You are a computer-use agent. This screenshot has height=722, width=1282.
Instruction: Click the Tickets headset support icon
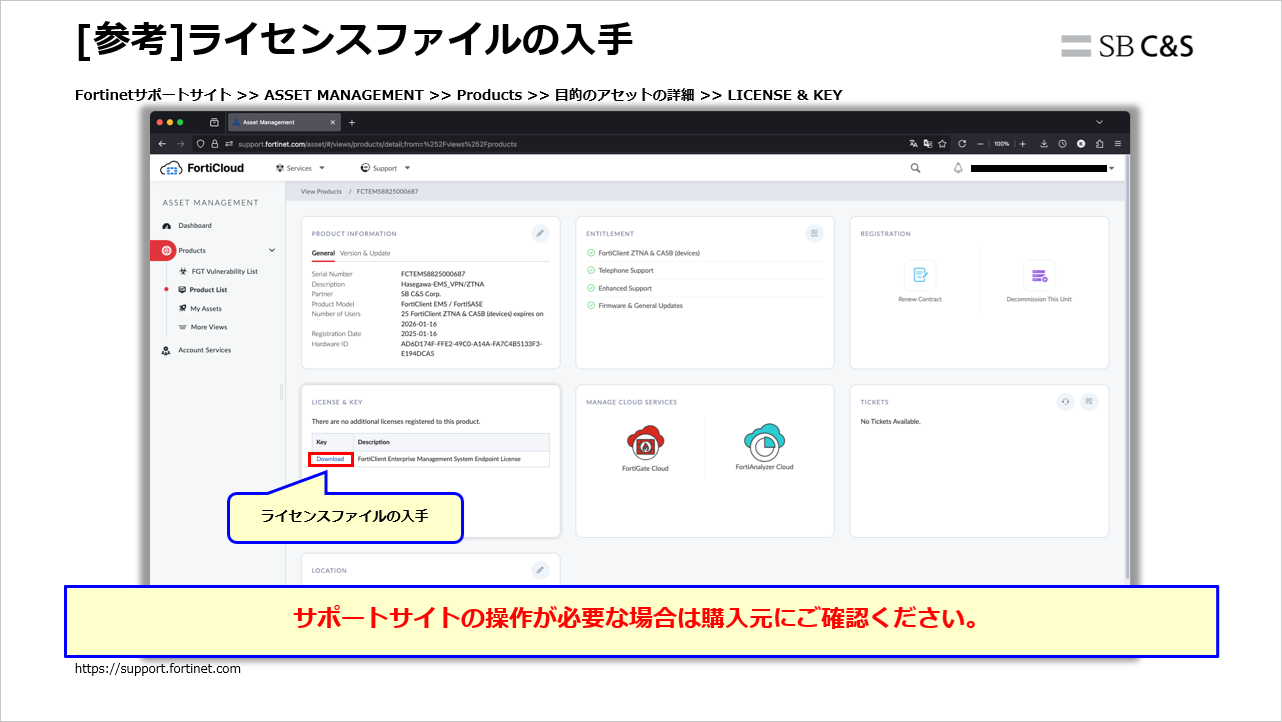click(x=1065, y=401)
